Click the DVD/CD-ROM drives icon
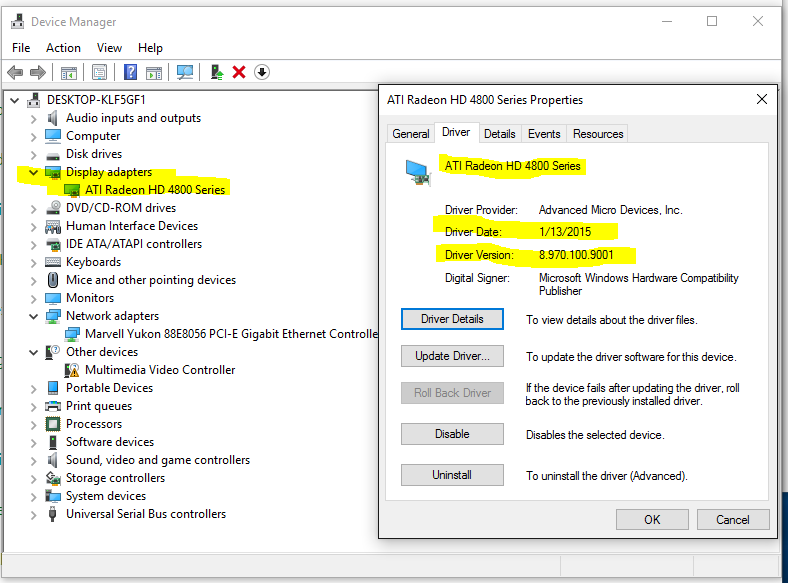The width and height of the screenshot is (788, 583). (53, 208)
